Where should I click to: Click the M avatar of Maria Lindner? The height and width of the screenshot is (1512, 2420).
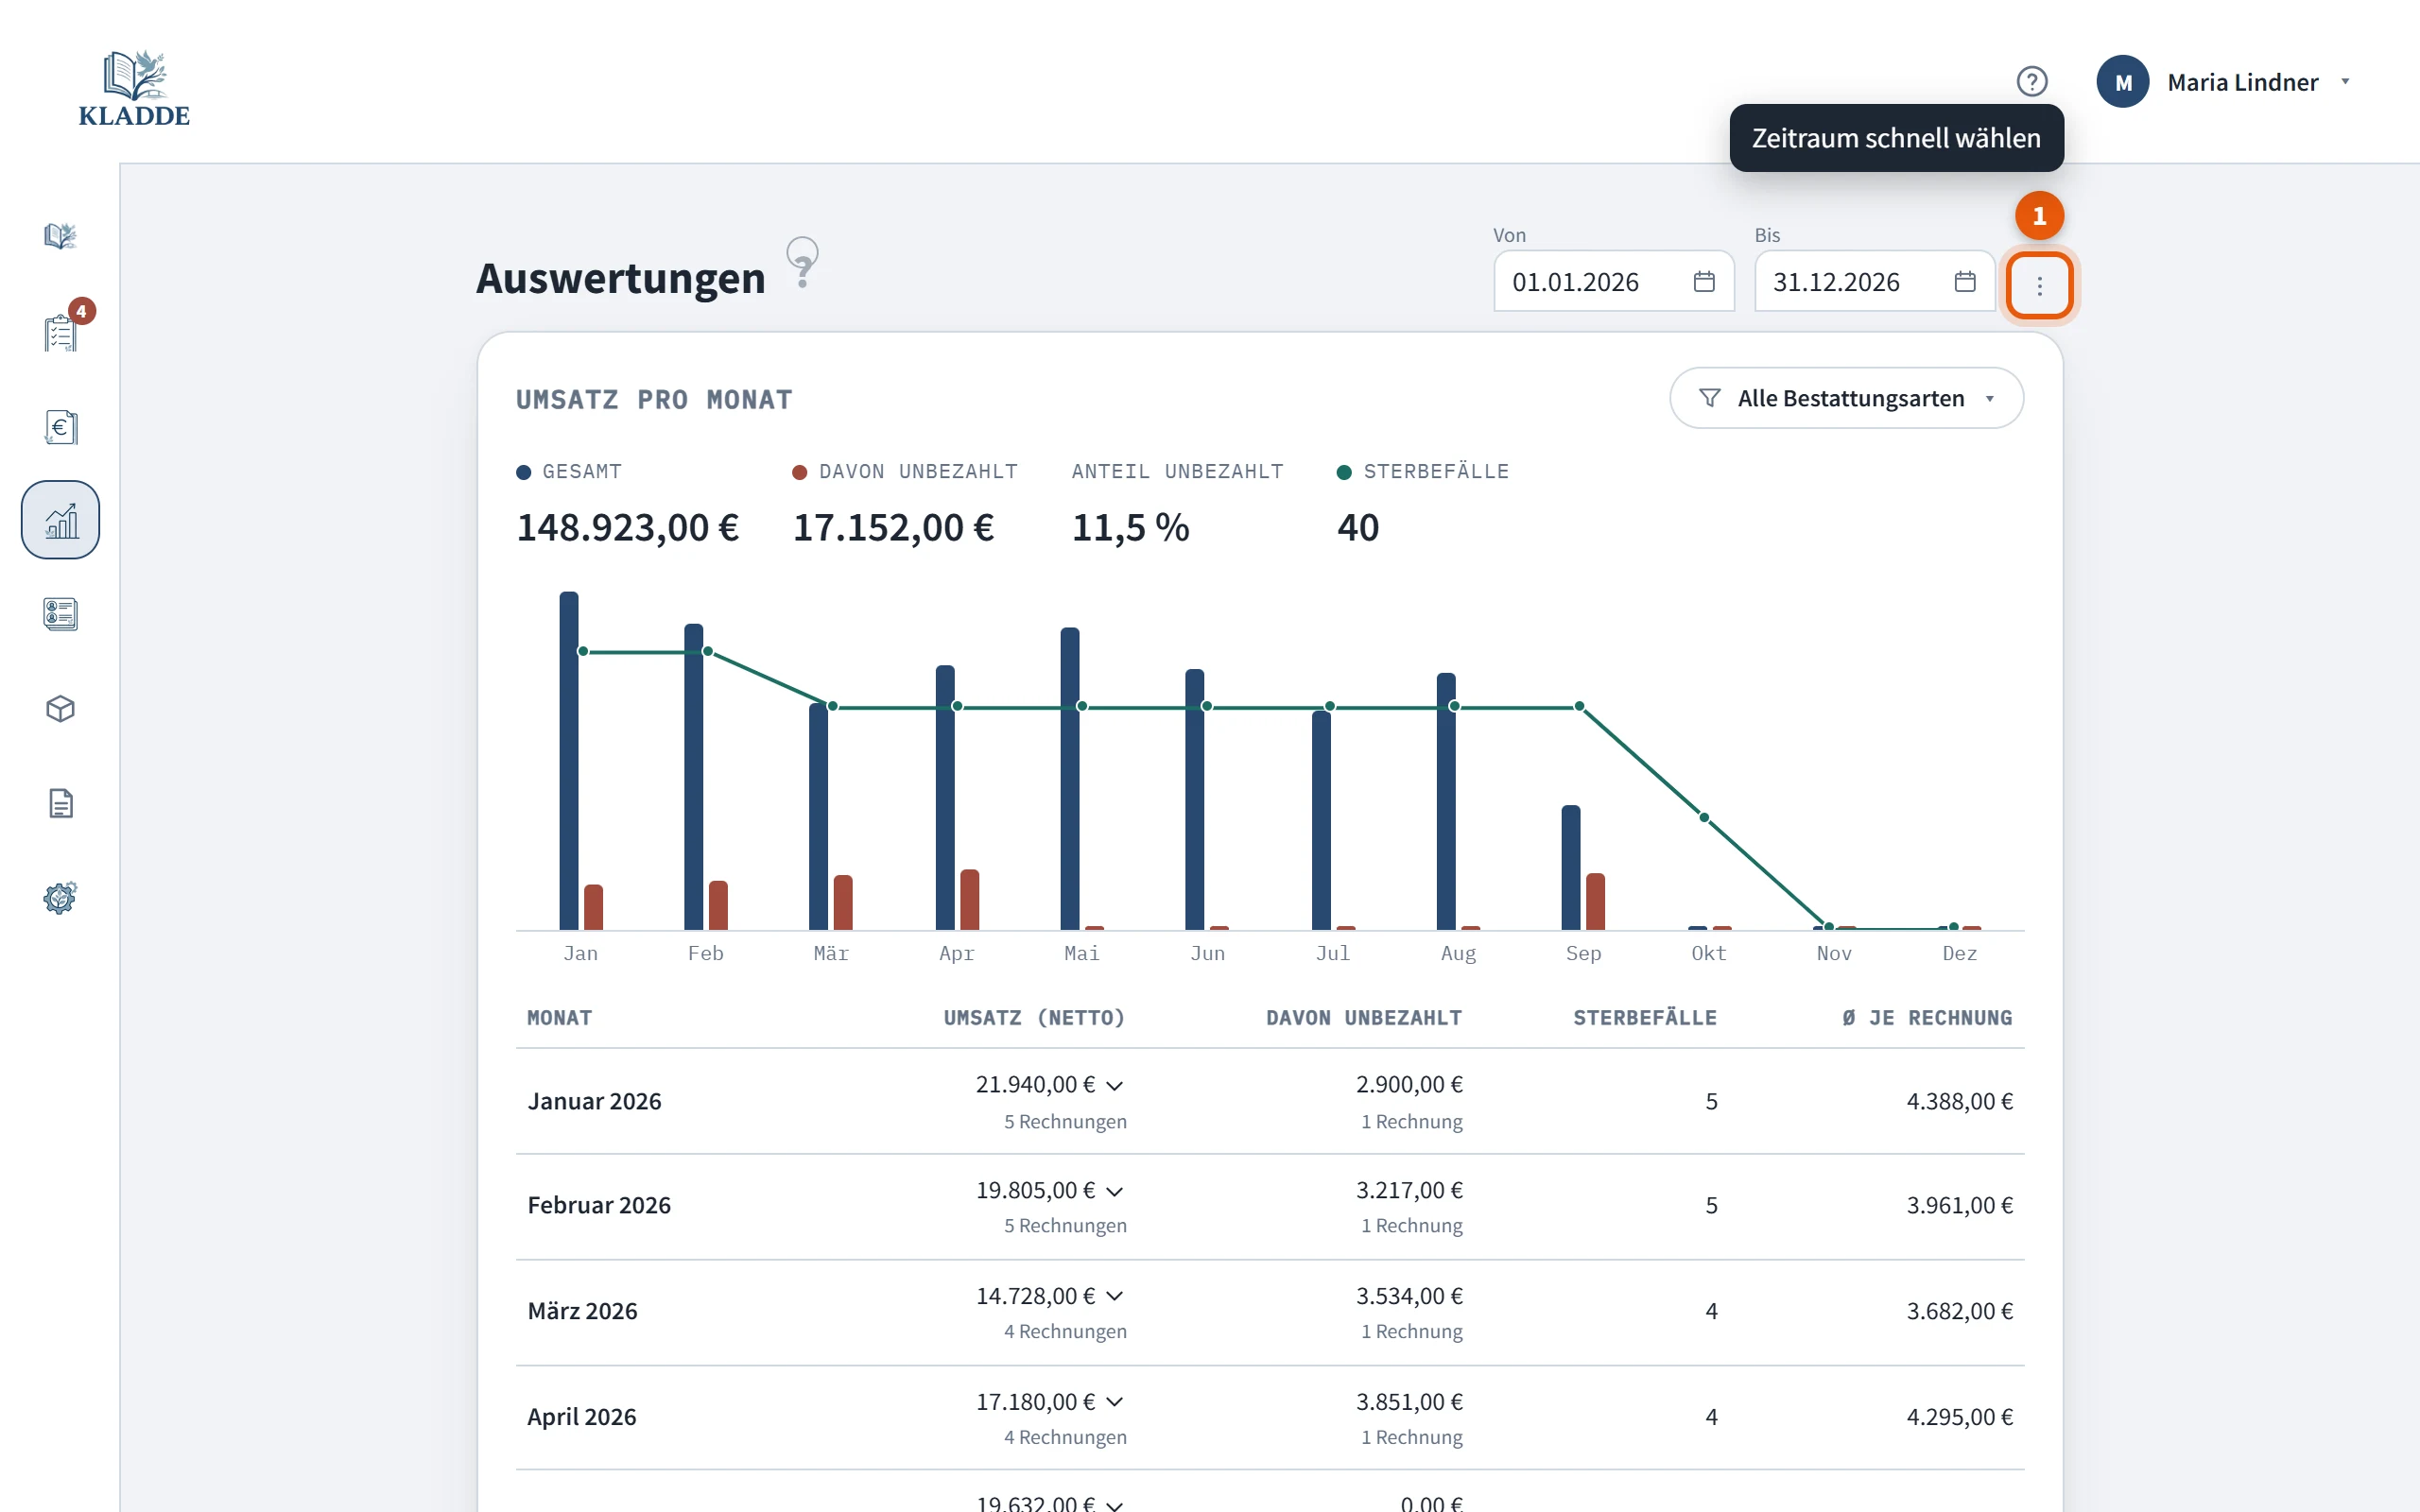[x=2122, y=82]
